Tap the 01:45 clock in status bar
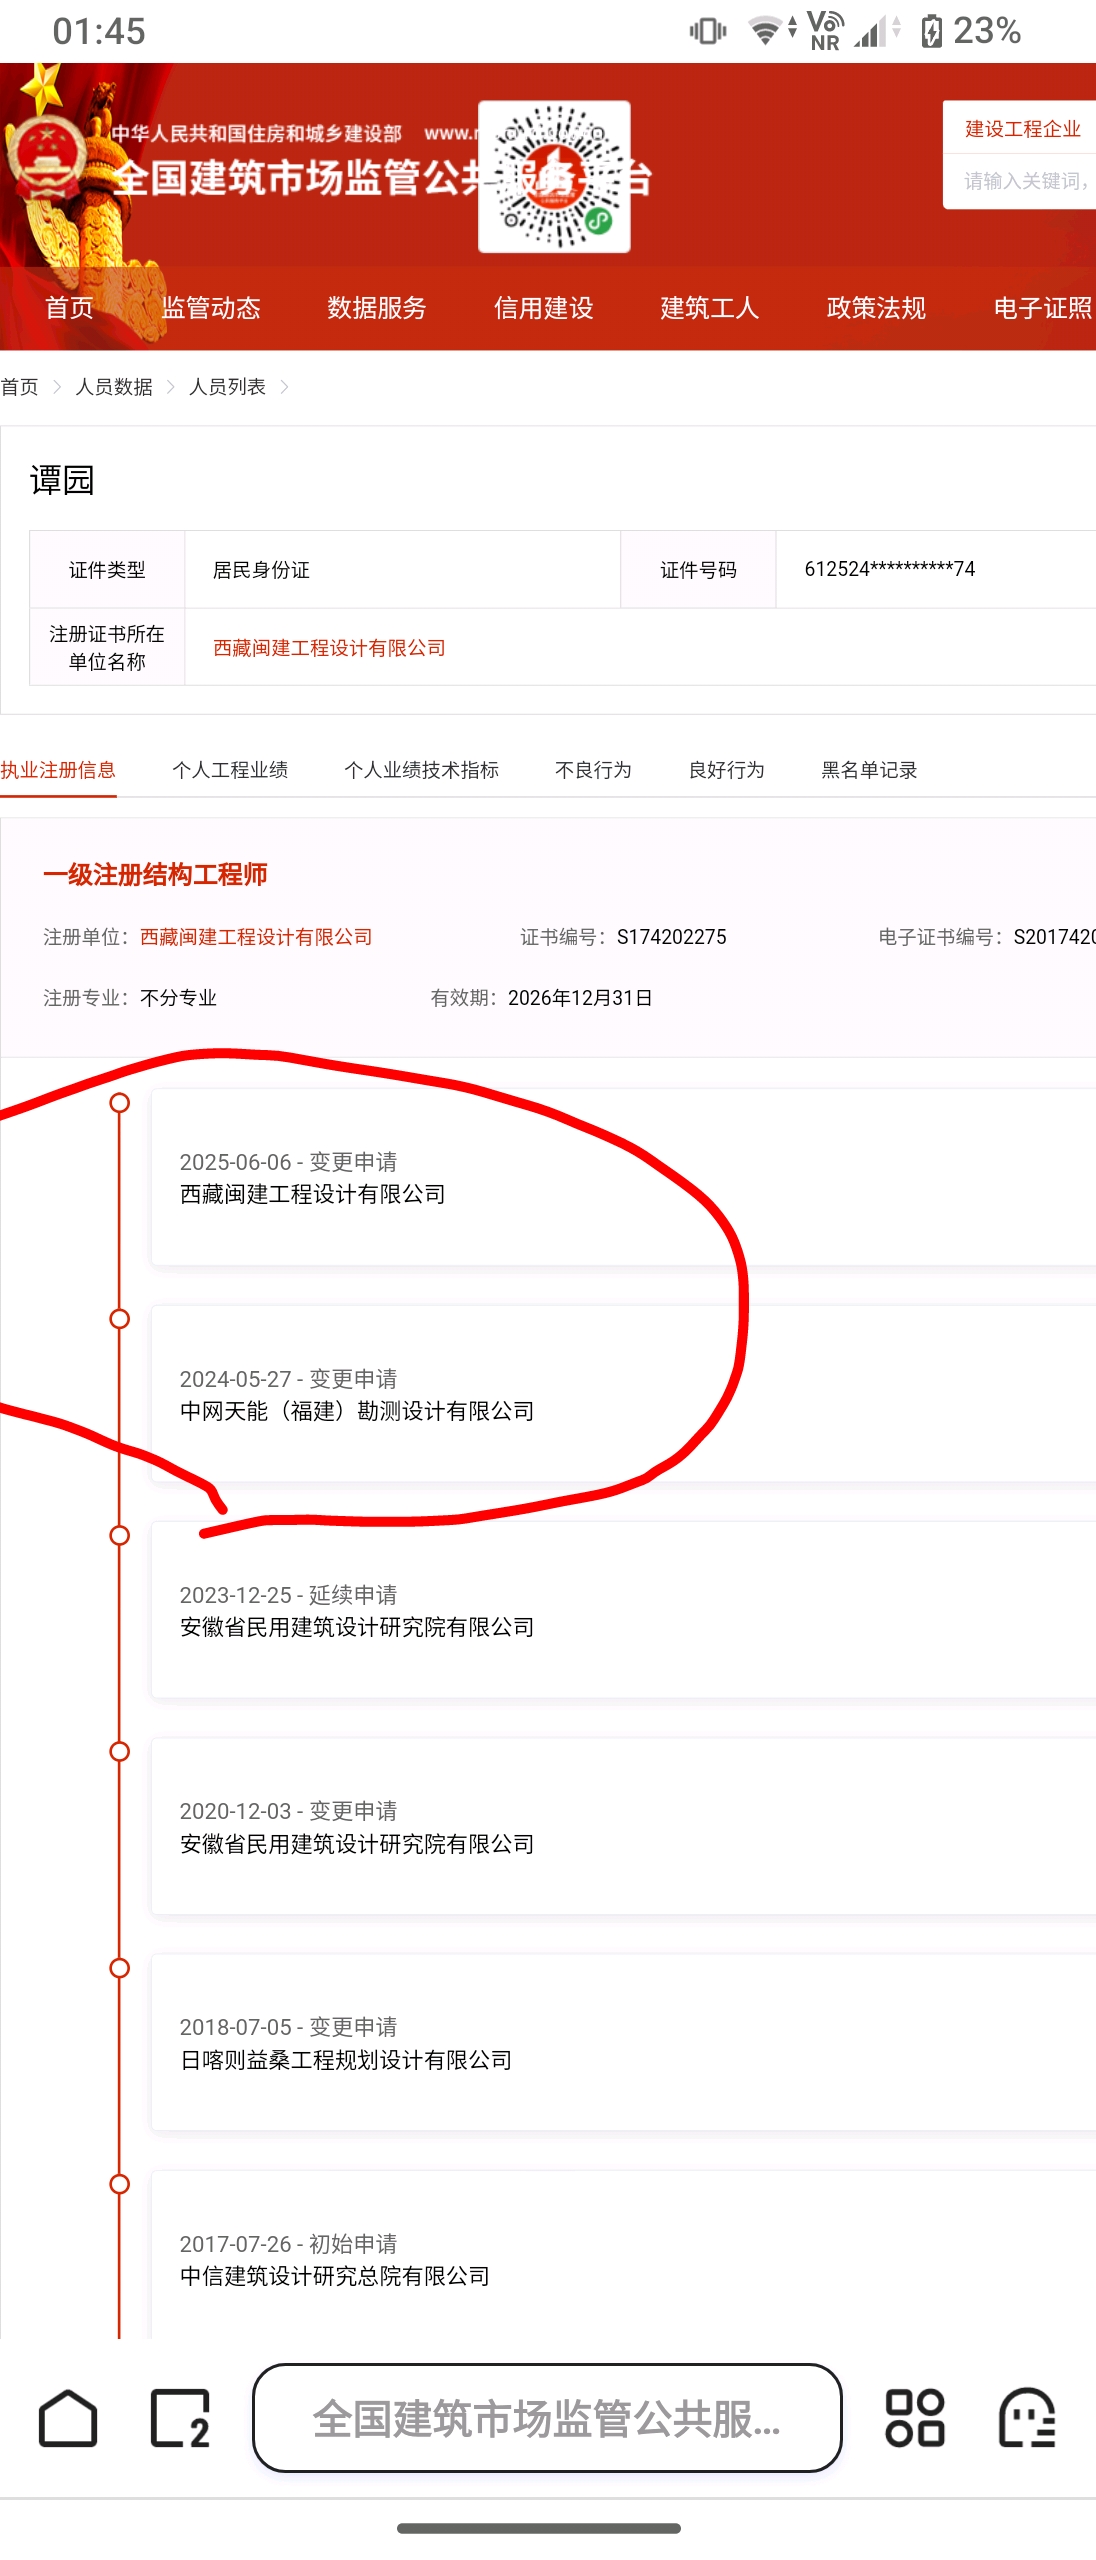The width and height of the screenshot is (1096, 2560). 99,31
